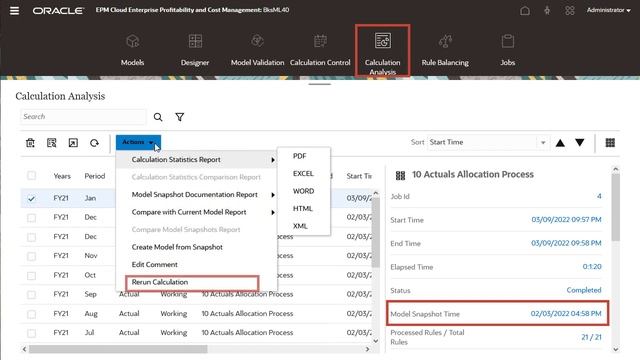Click Job Id value 4
This screenshot has width=640, height=360.
click(599, 196)
